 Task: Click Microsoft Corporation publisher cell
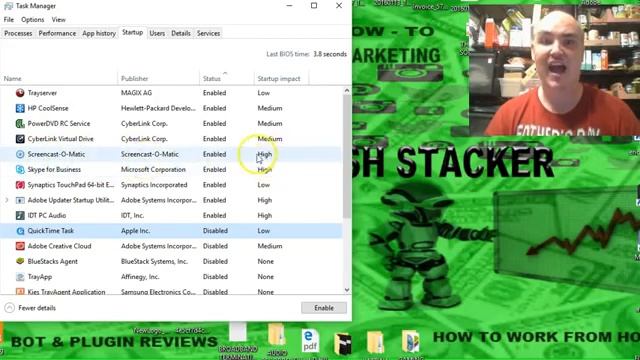coord(153,169)
